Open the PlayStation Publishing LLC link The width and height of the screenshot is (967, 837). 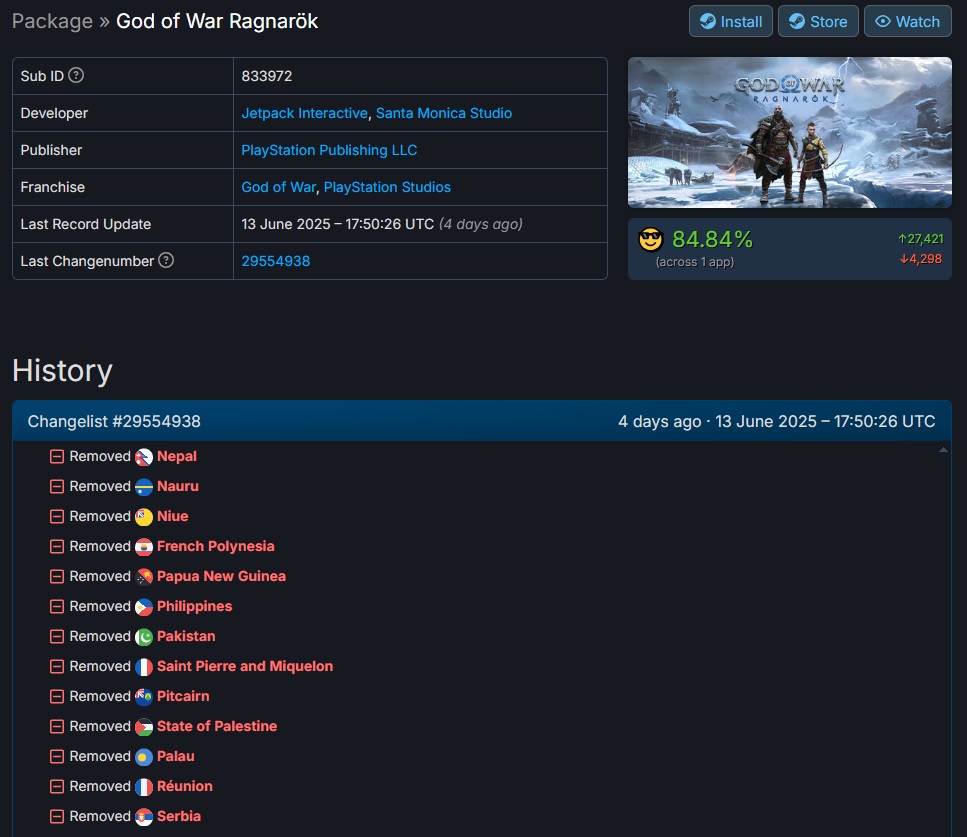[x=329, y=150]
